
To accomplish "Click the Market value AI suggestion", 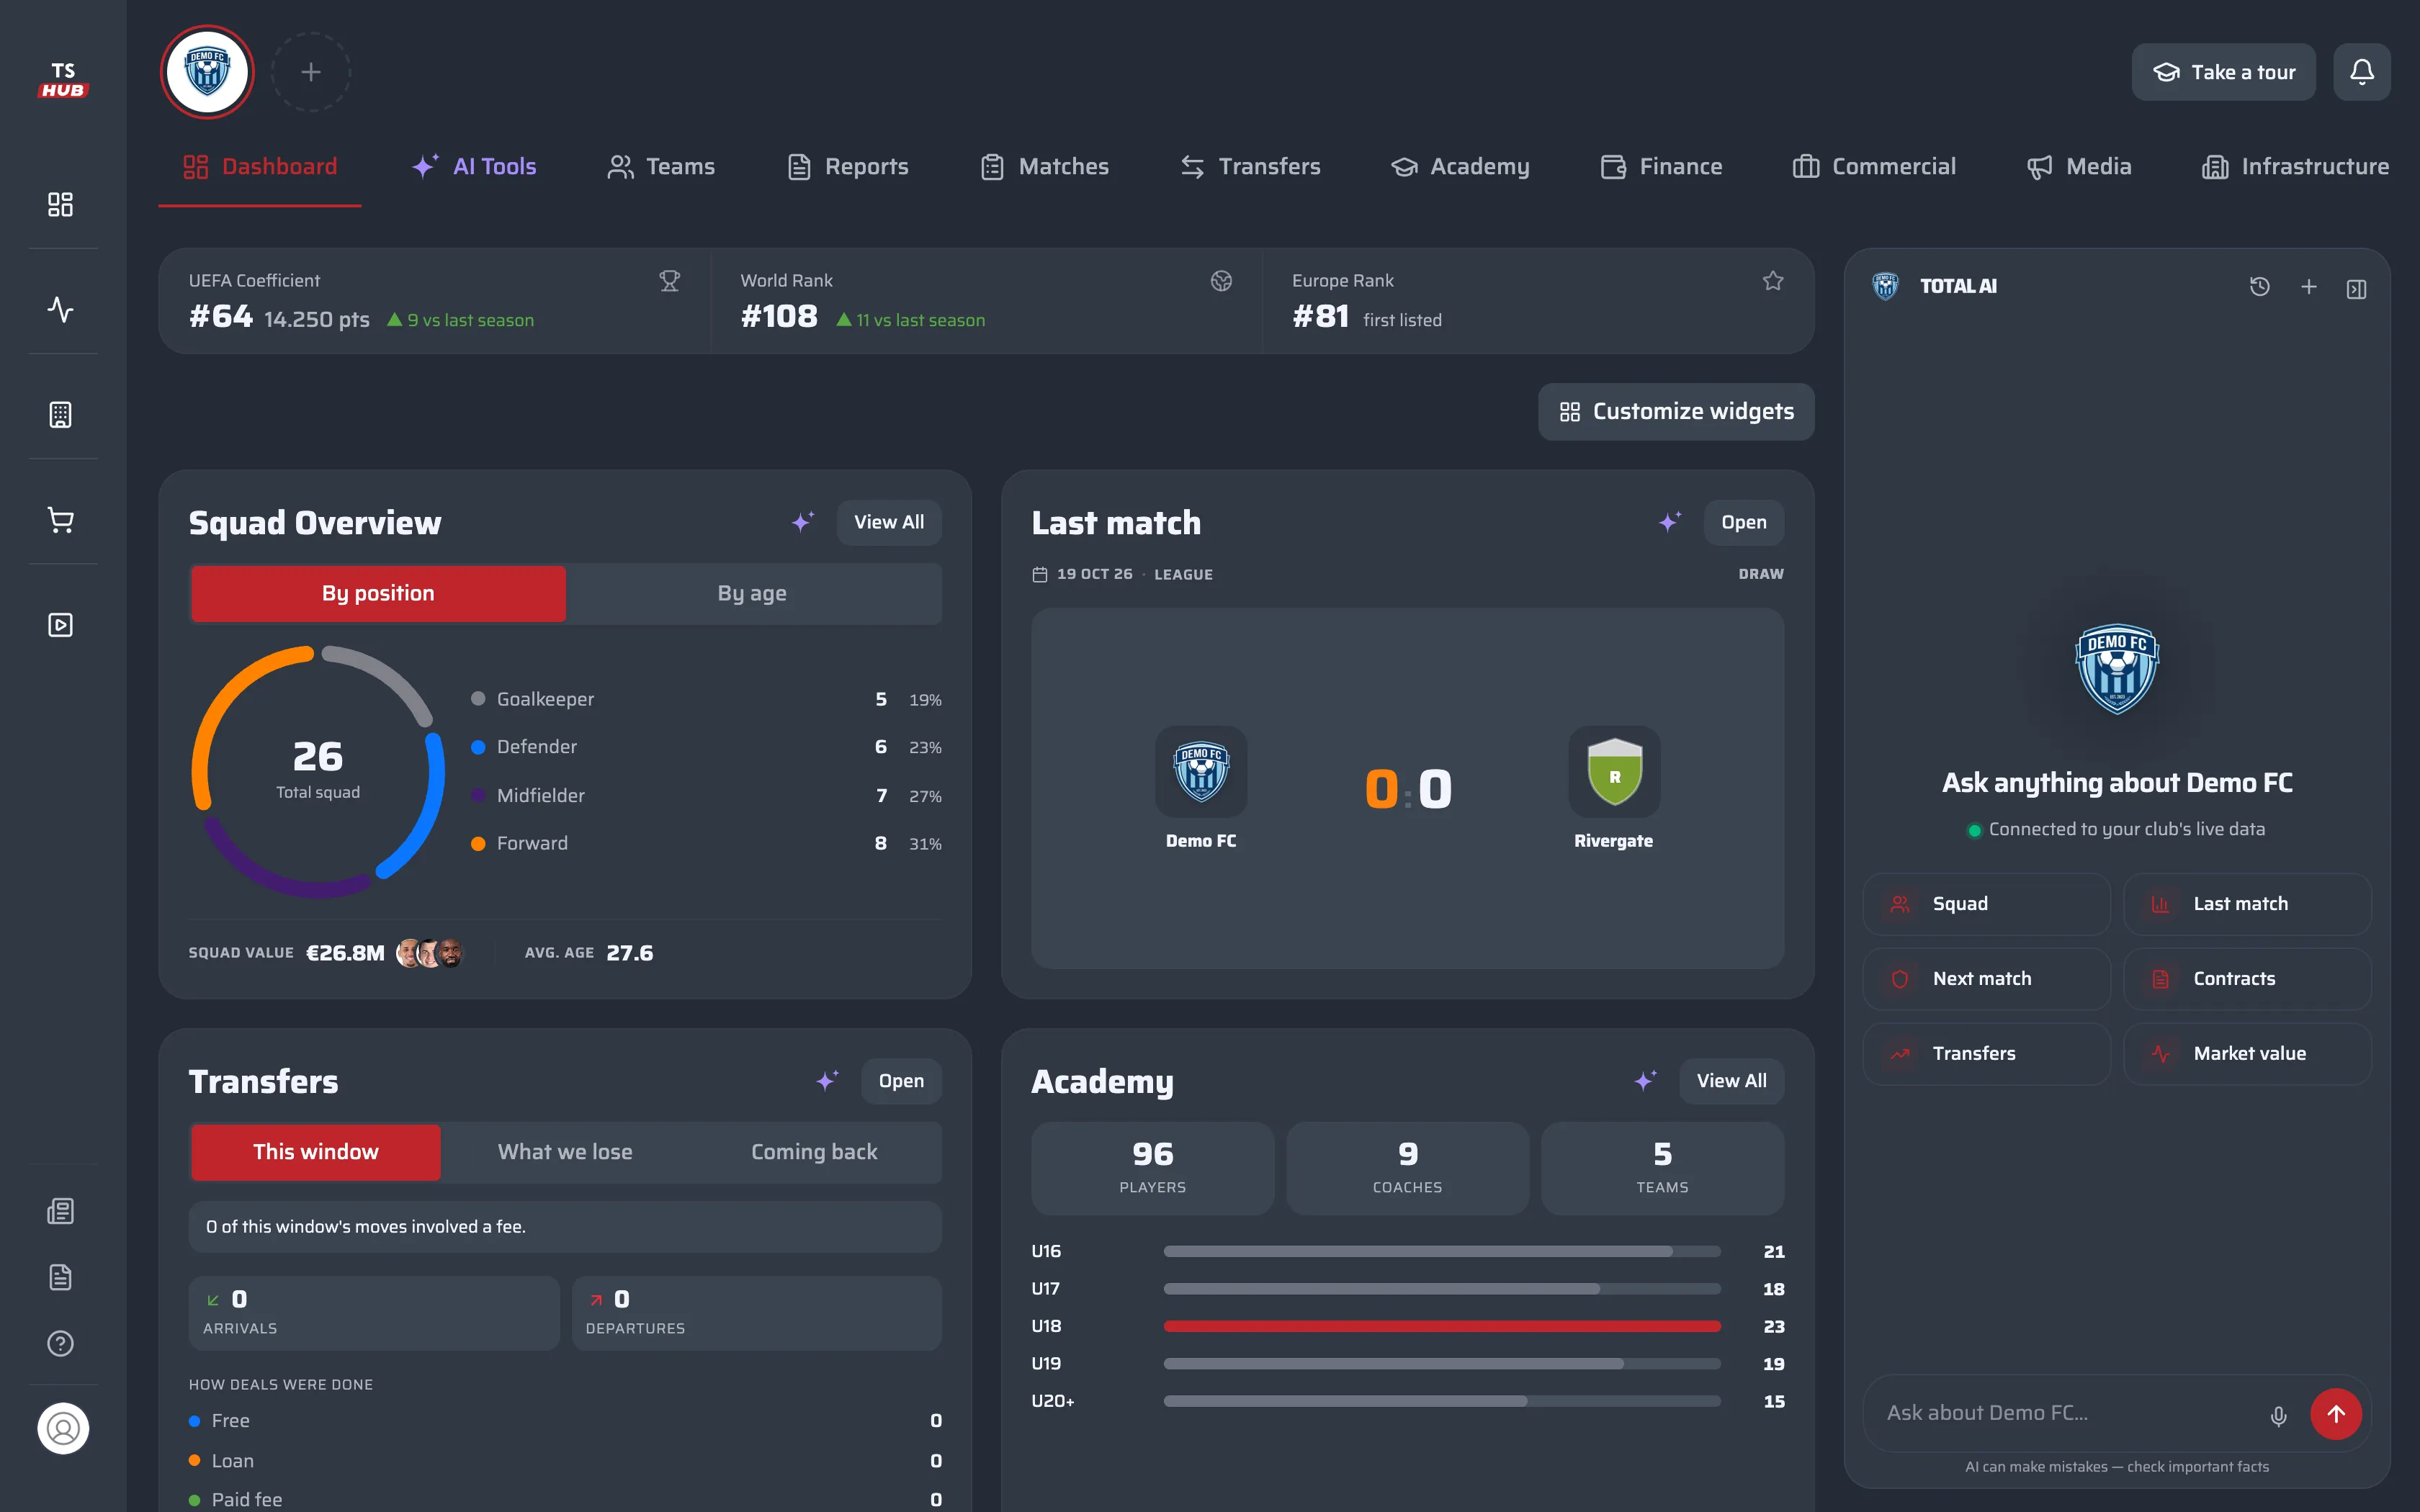I will pos(2247,1054).
